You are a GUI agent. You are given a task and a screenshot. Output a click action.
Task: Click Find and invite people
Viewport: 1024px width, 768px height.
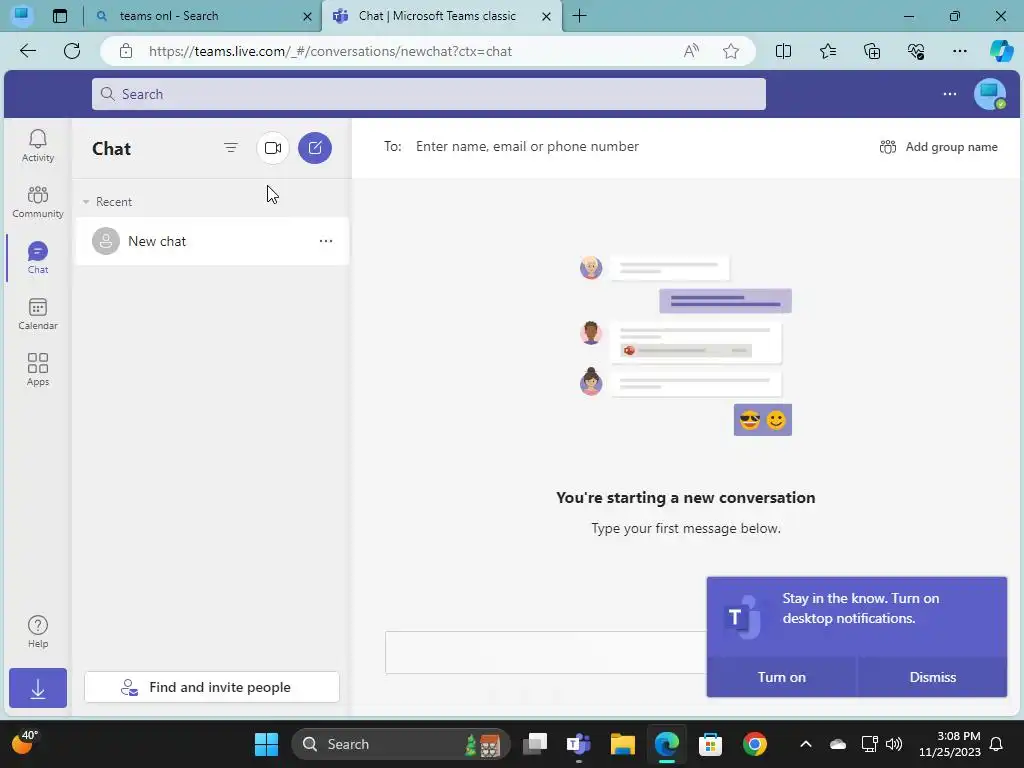(212, 687)
